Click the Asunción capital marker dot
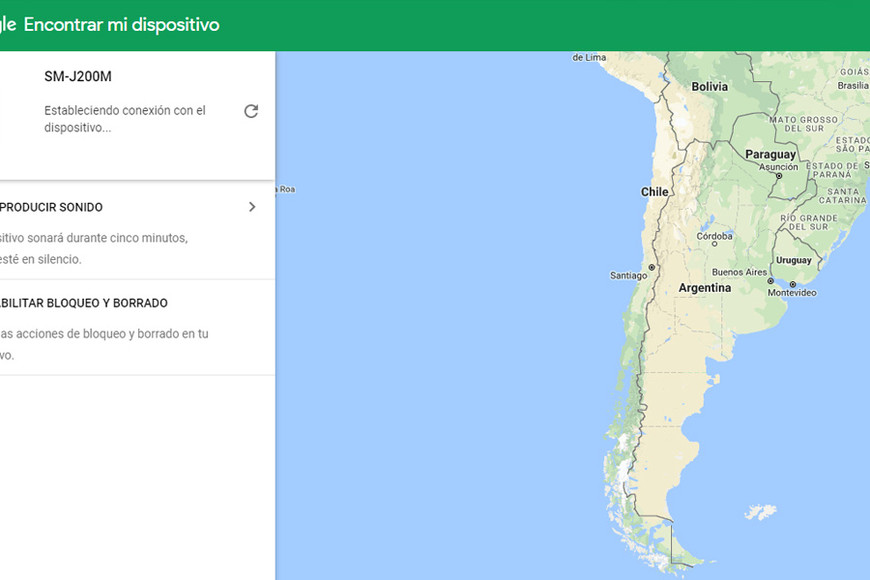The height and width of the screenshot is (580, 870). 779,175
